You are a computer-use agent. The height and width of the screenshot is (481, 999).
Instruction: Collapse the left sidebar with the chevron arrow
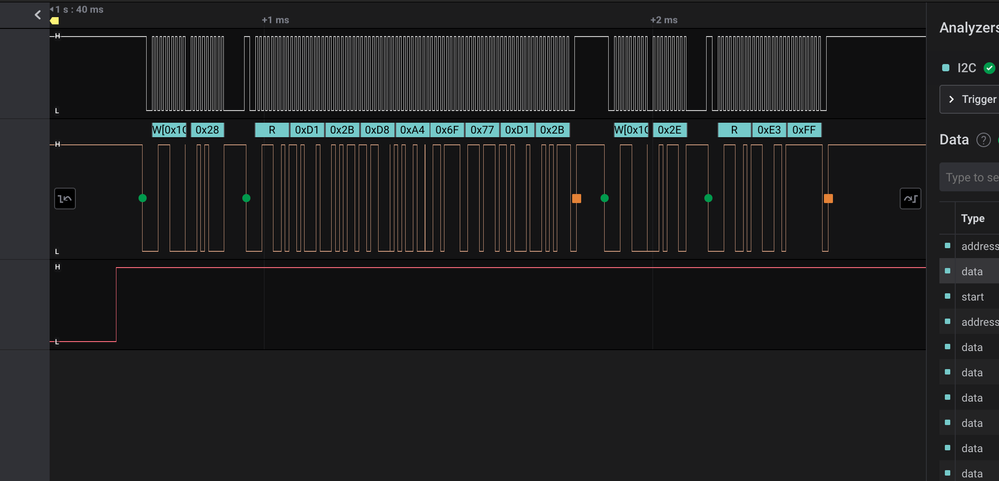(x=38, y=15)
